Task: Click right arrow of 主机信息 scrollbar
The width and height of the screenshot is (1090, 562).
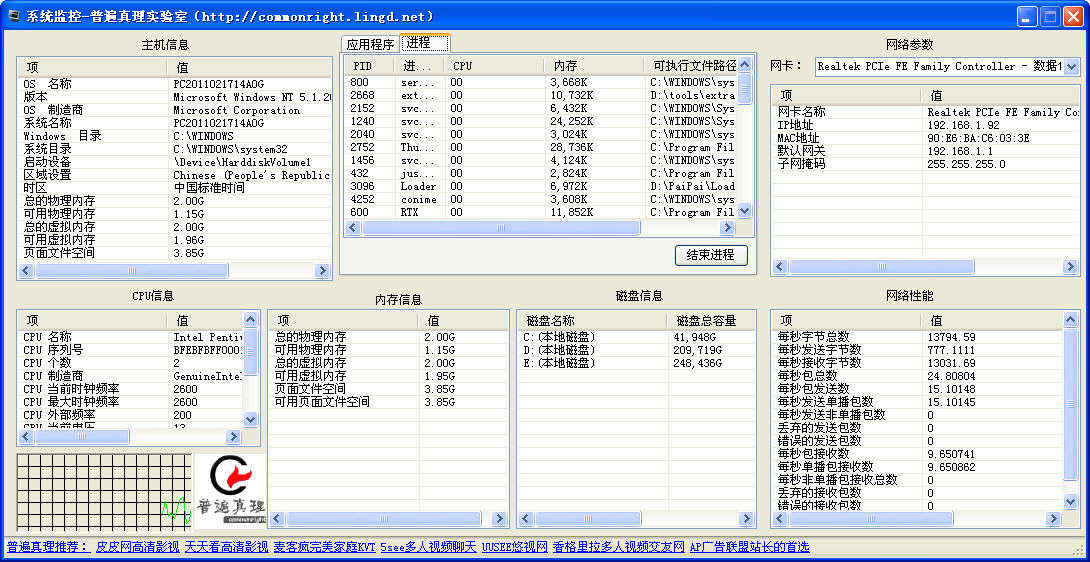Action: click(322, 271)
